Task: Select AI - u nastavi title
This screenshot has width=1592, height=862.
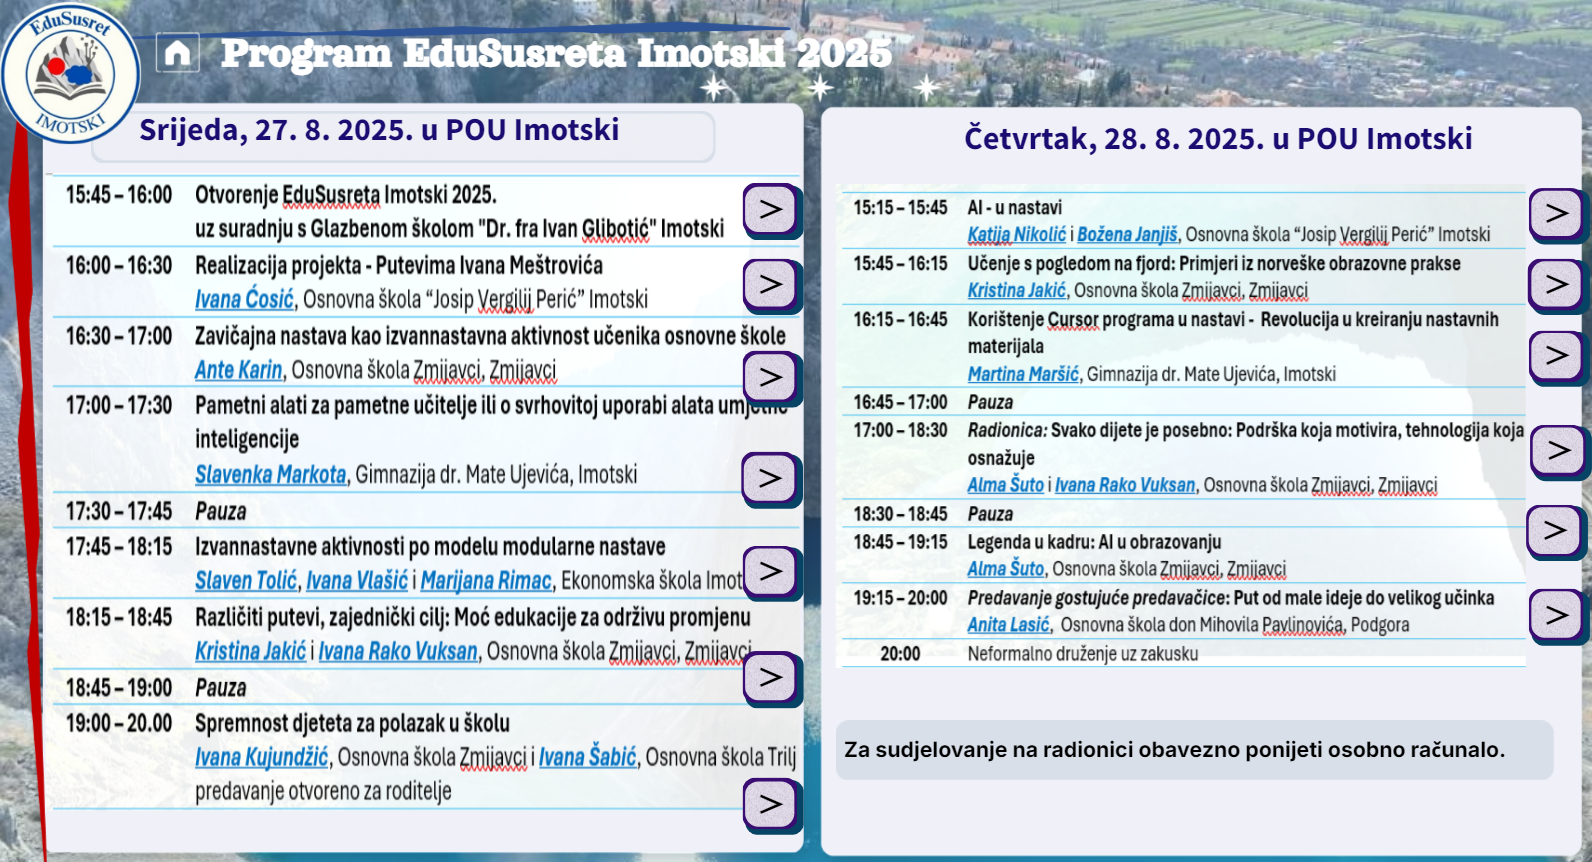Action: point(1014,208)
